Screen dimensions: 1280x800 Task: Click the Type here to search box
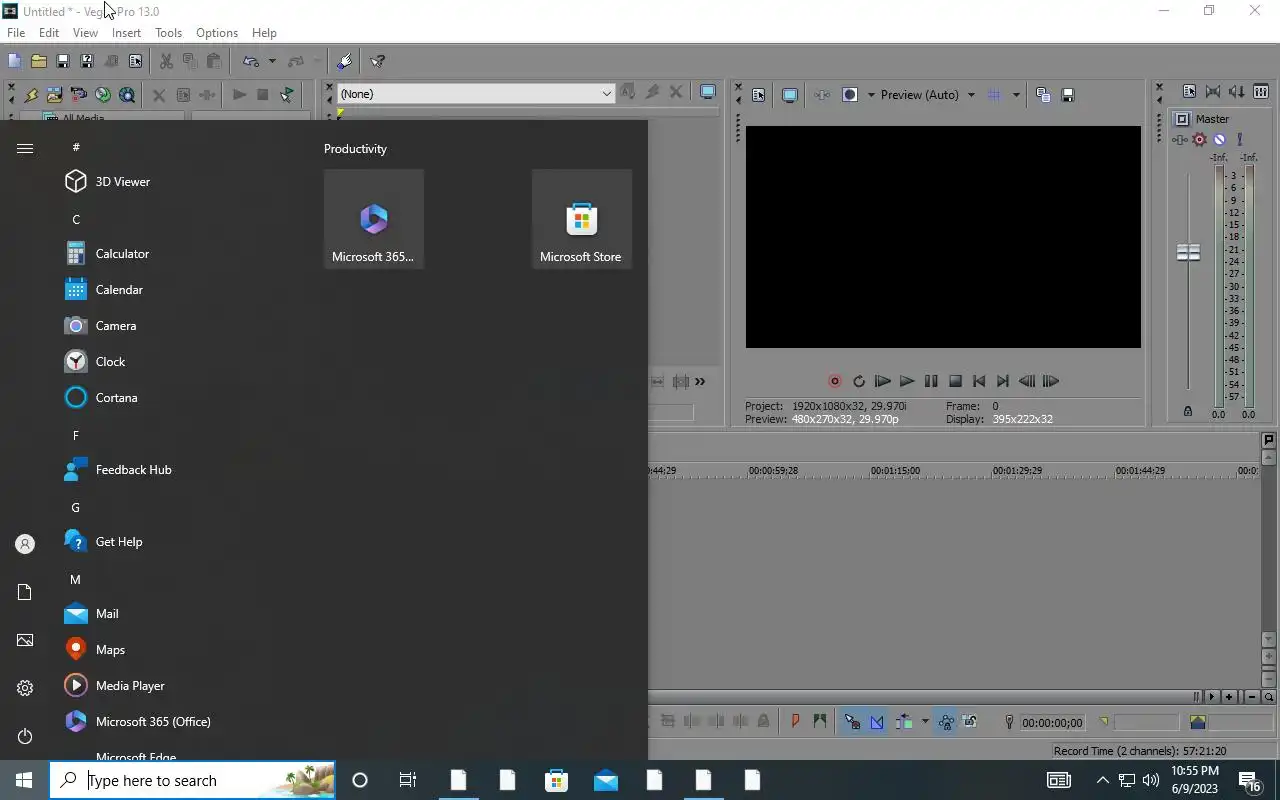click(x=192, y=780)
